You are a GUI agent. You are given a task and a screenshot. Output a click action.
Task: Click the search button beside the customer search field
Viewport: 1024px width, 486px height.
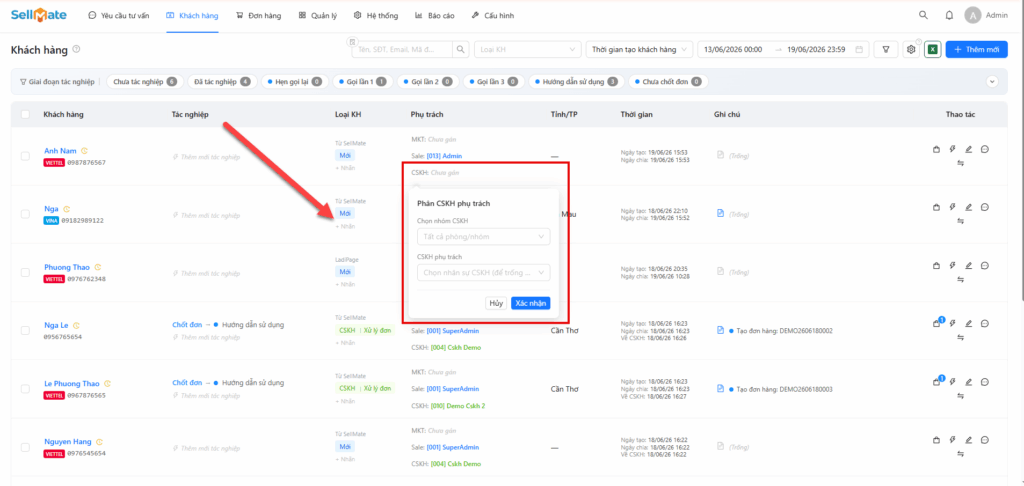pos(461,49)
